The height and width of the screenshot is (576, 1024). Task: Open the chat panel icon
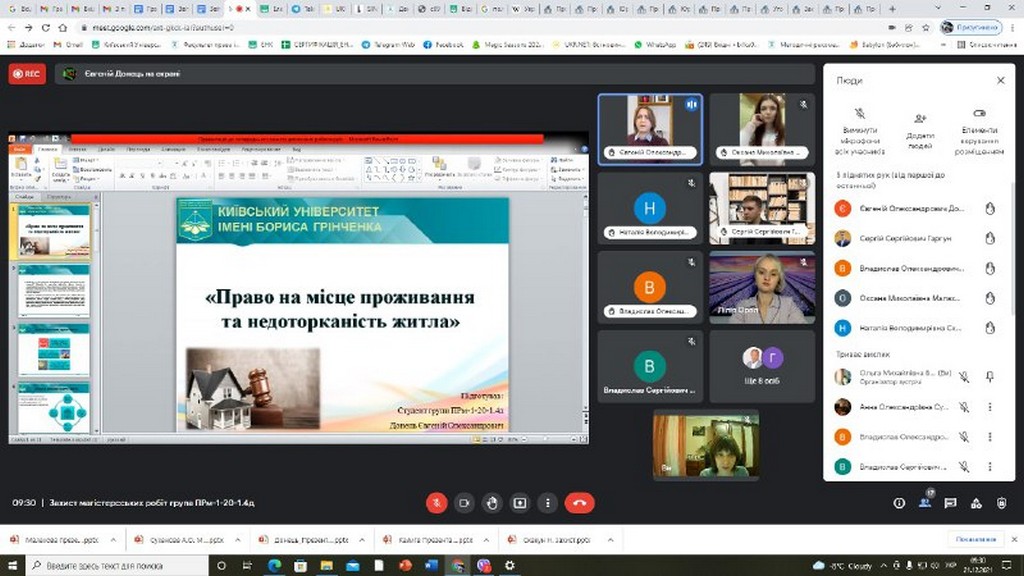coord(950,503)
